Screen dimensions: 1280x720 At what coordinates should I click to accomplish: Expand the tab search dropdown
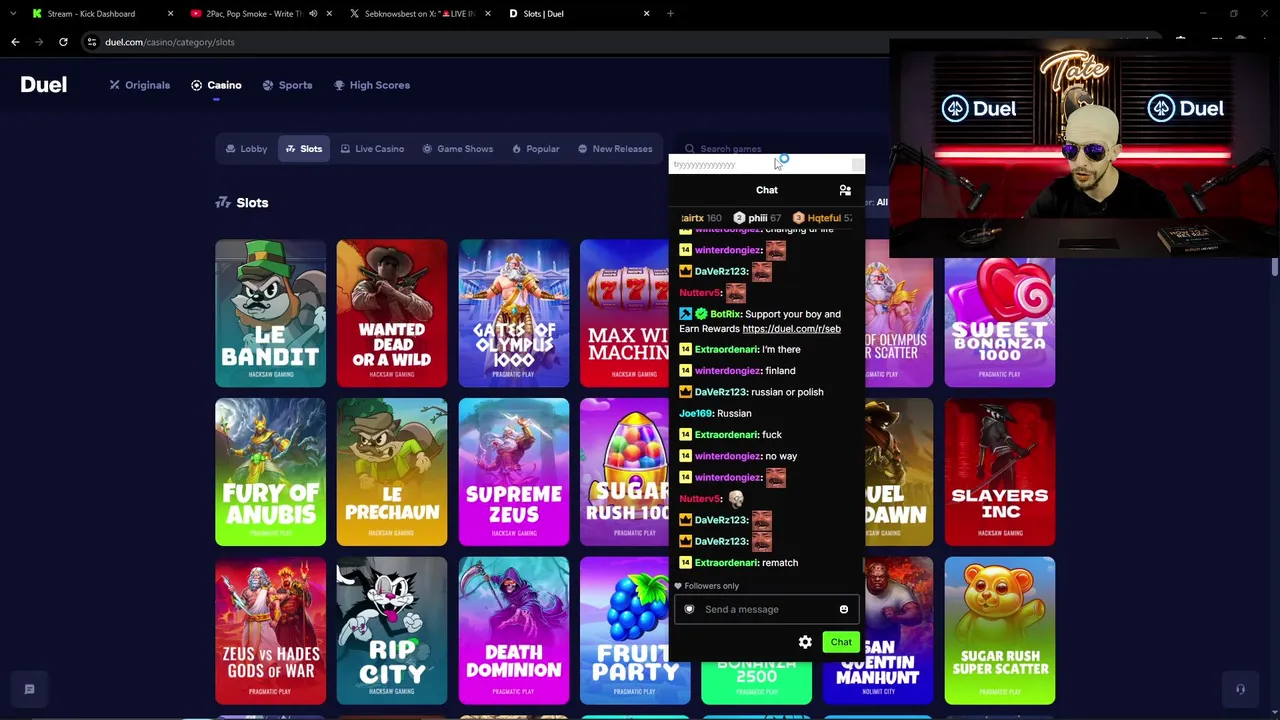(x=12, y=14)
